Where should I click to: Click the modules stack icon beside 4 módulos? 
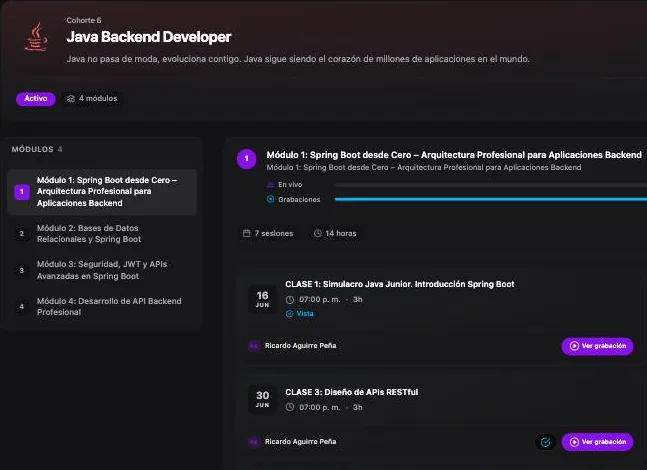[x=71, y=99]
